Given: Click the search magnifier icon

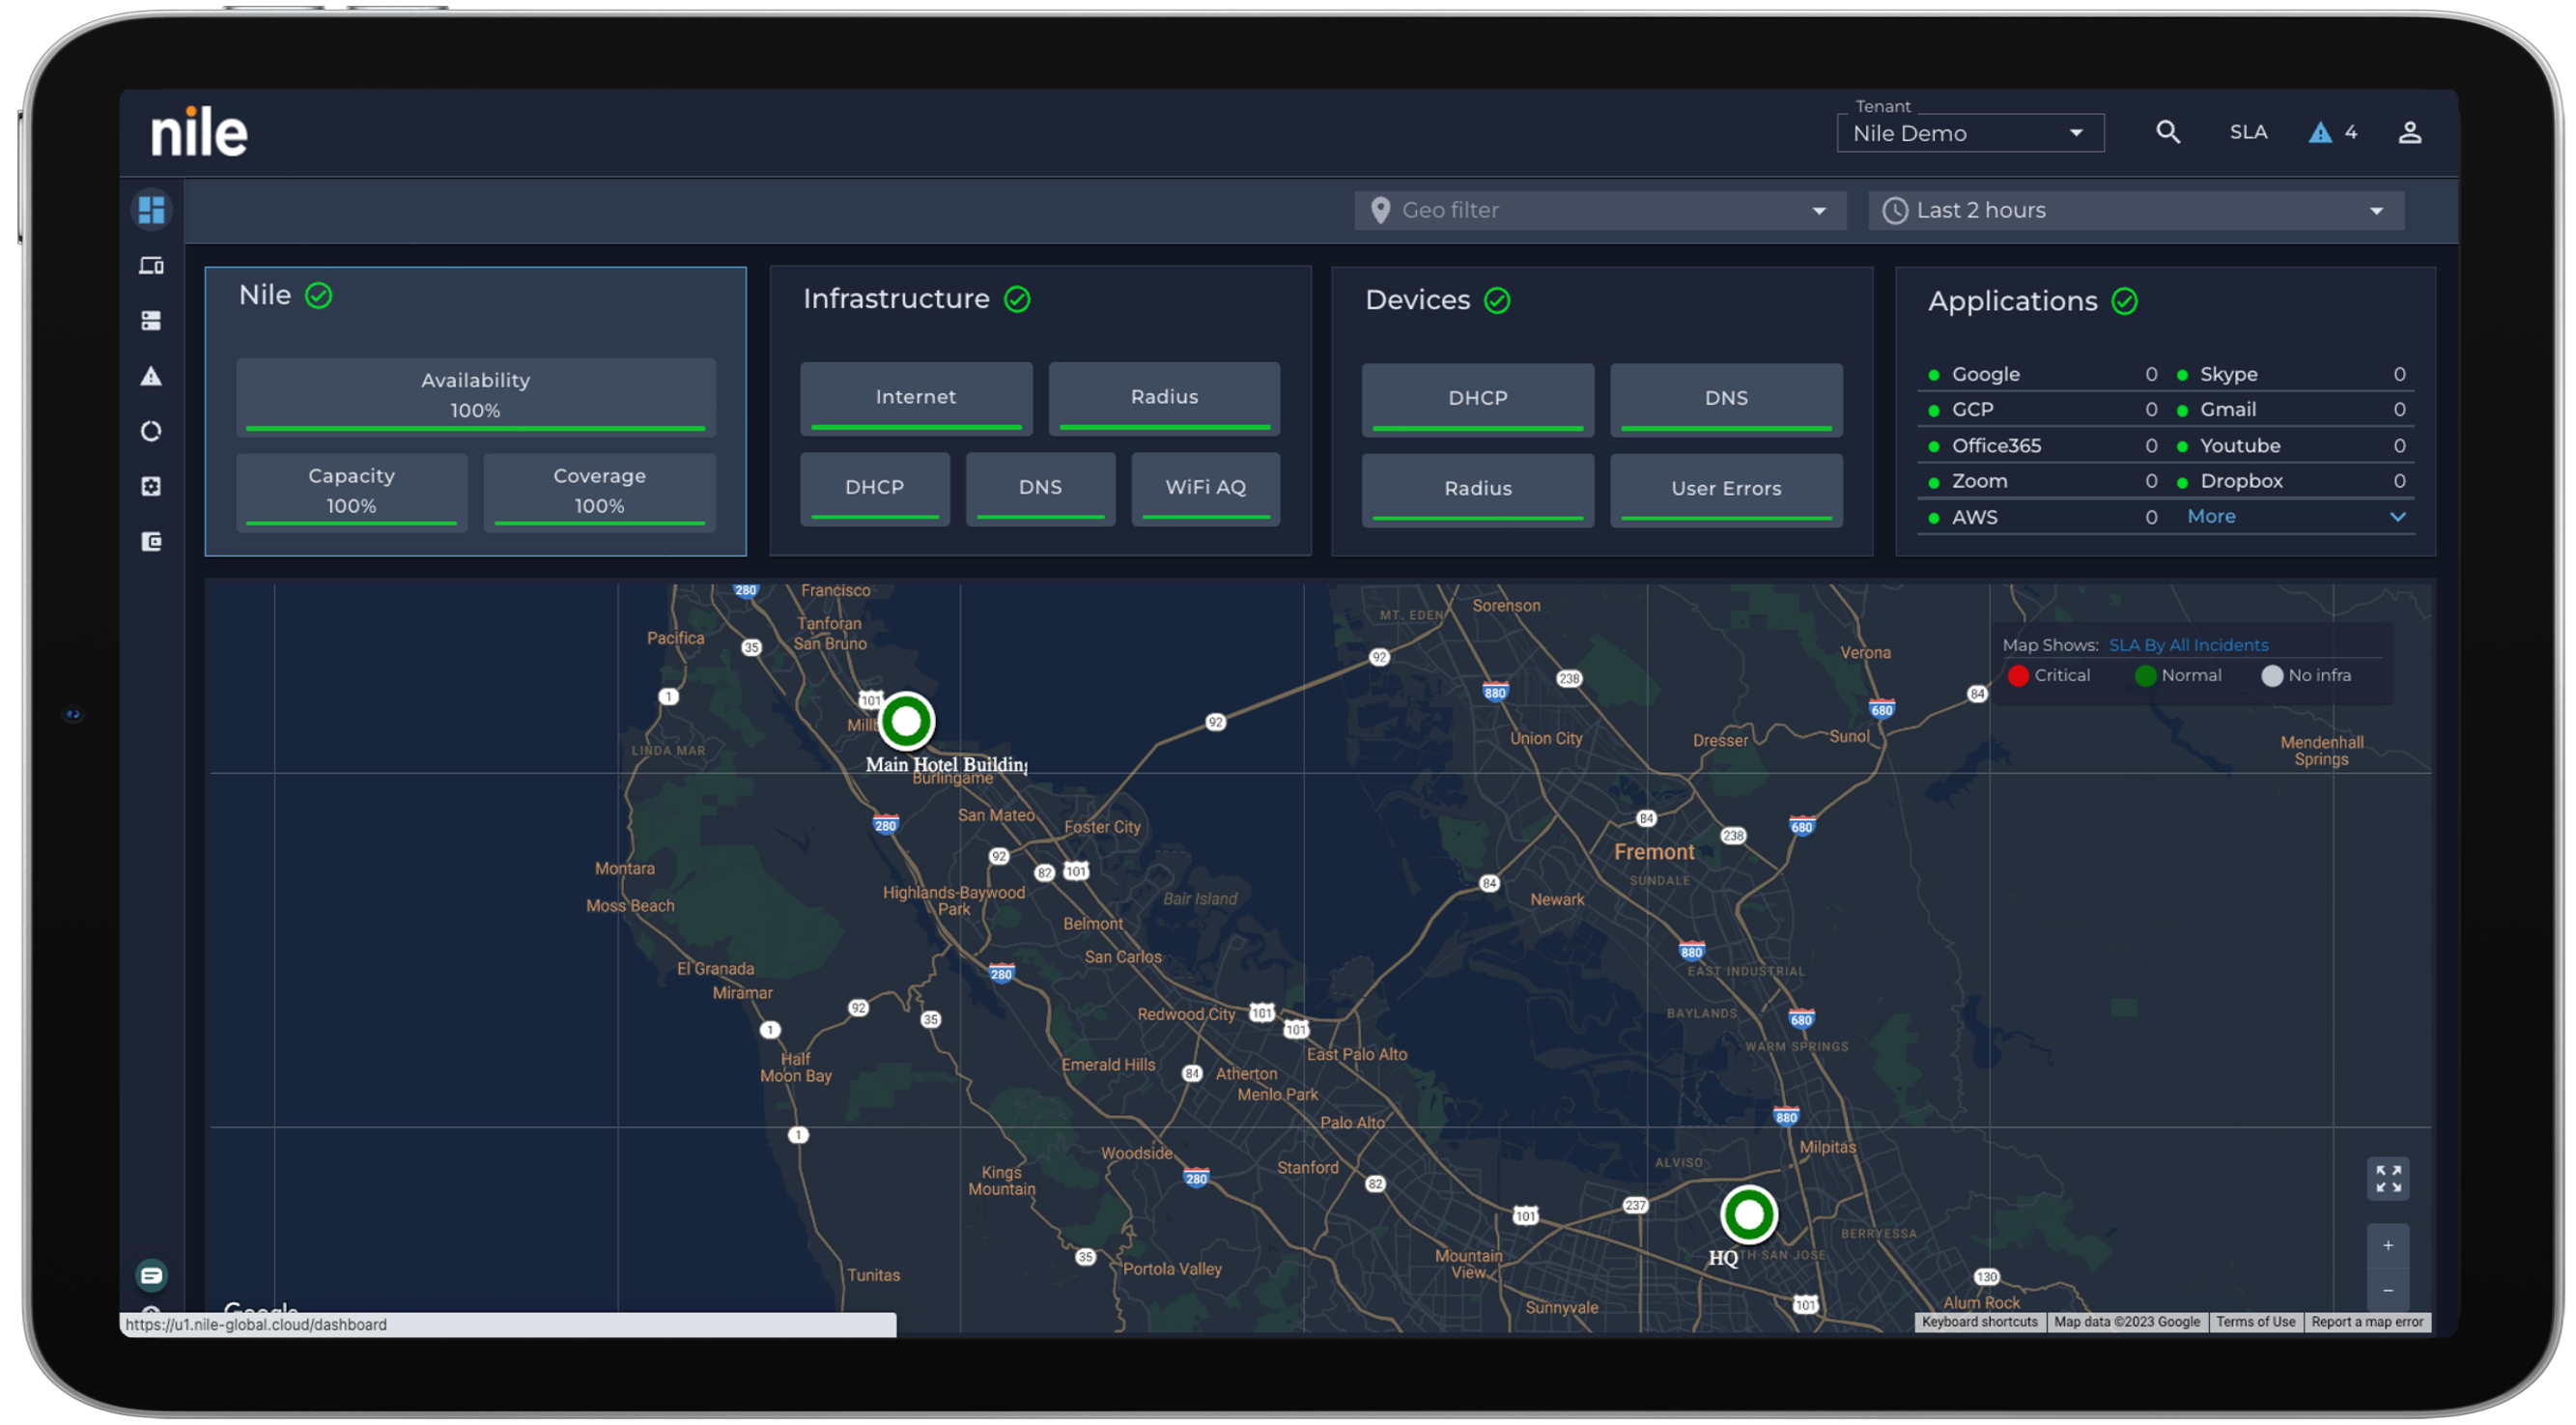Looking at the screenshot, I should pyautogui.click(x=2167, y=132).
